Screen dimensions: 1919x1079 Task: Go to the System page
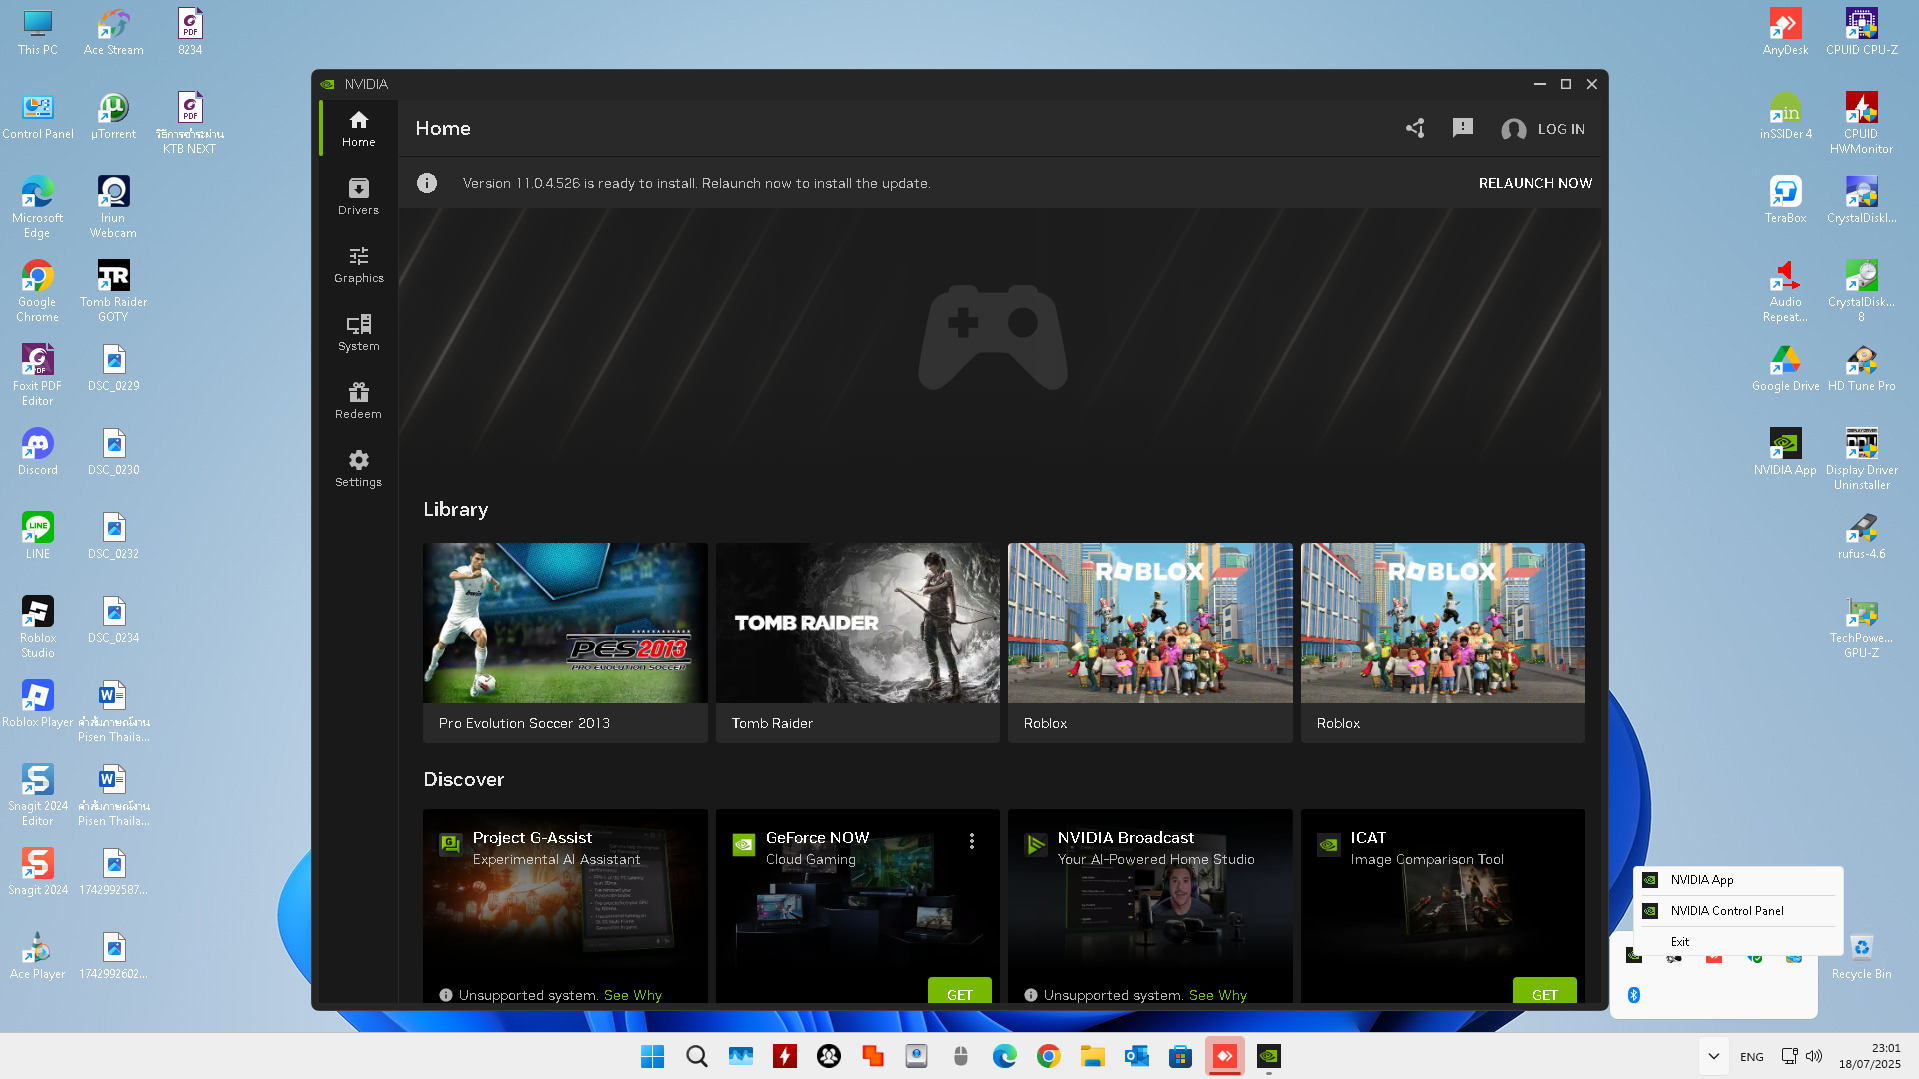[358, 332]
